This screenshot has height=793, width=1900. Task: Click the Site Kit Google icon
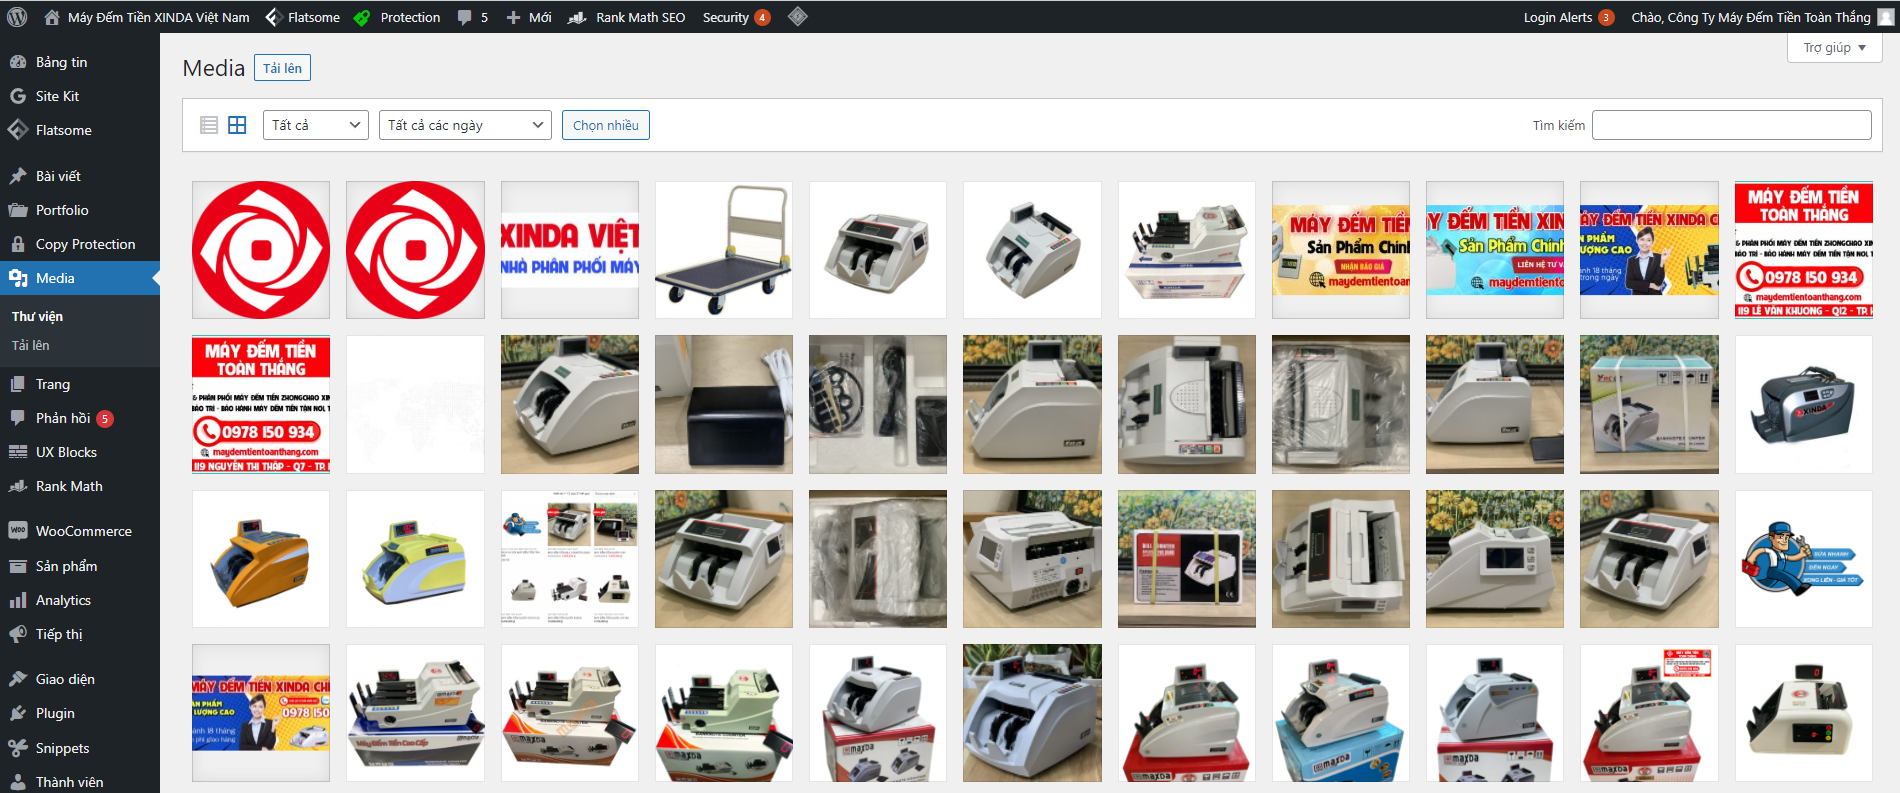[x=18, y=96]
